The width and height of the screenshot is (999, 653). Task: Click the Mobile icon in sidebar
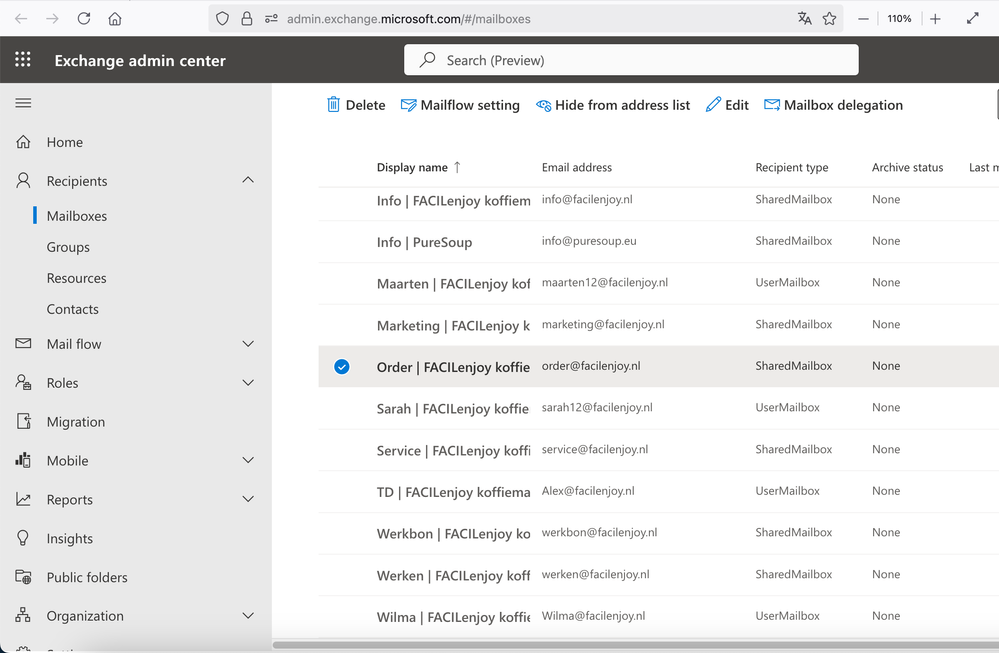pos(24,460)
